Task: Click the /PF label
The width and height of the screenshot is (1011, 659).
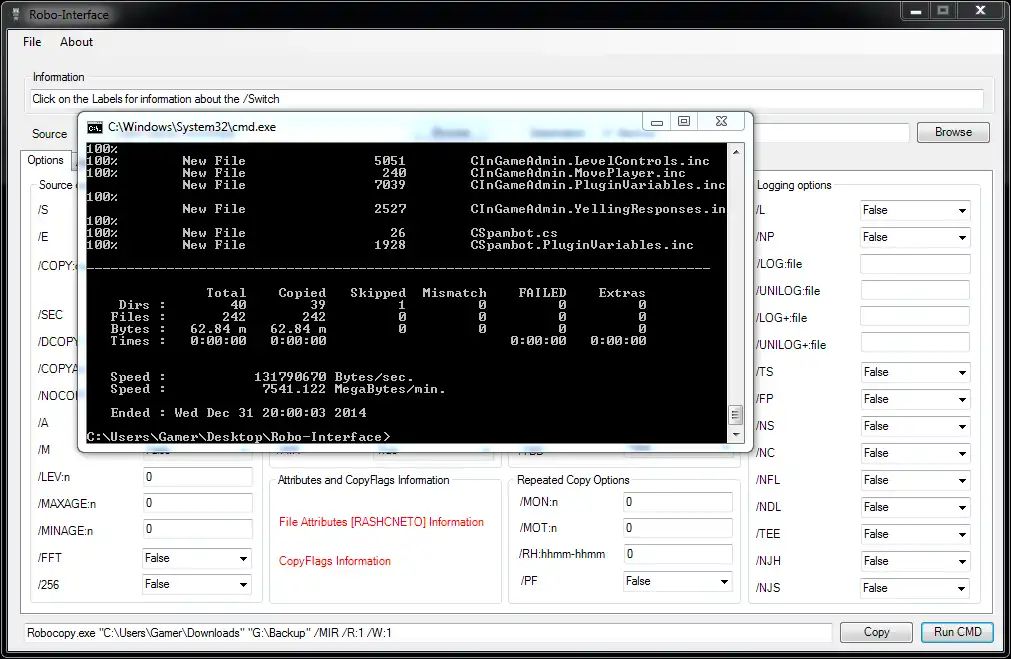Action: tap(529, 581)
